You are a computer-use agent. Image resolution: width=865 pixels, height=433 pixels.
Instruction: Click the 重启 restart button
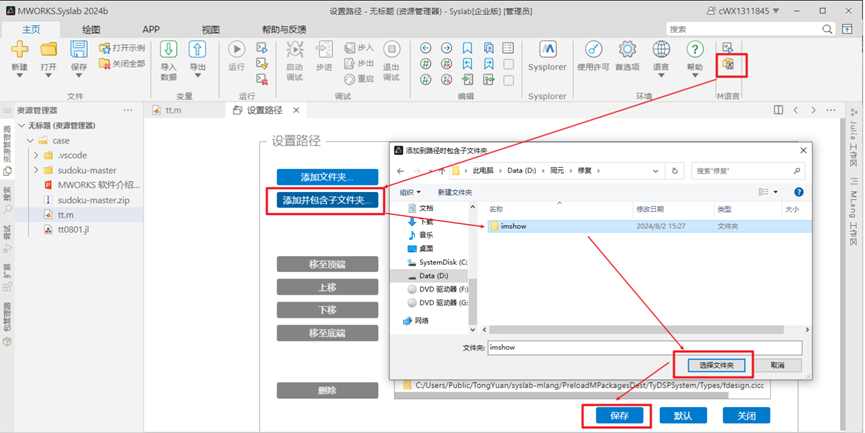point(359,79)
